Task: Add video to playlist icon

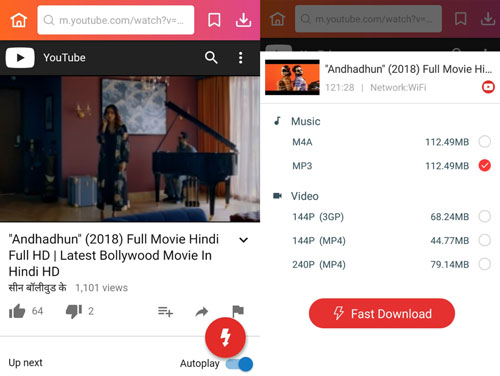Action: tap(165, 312)
